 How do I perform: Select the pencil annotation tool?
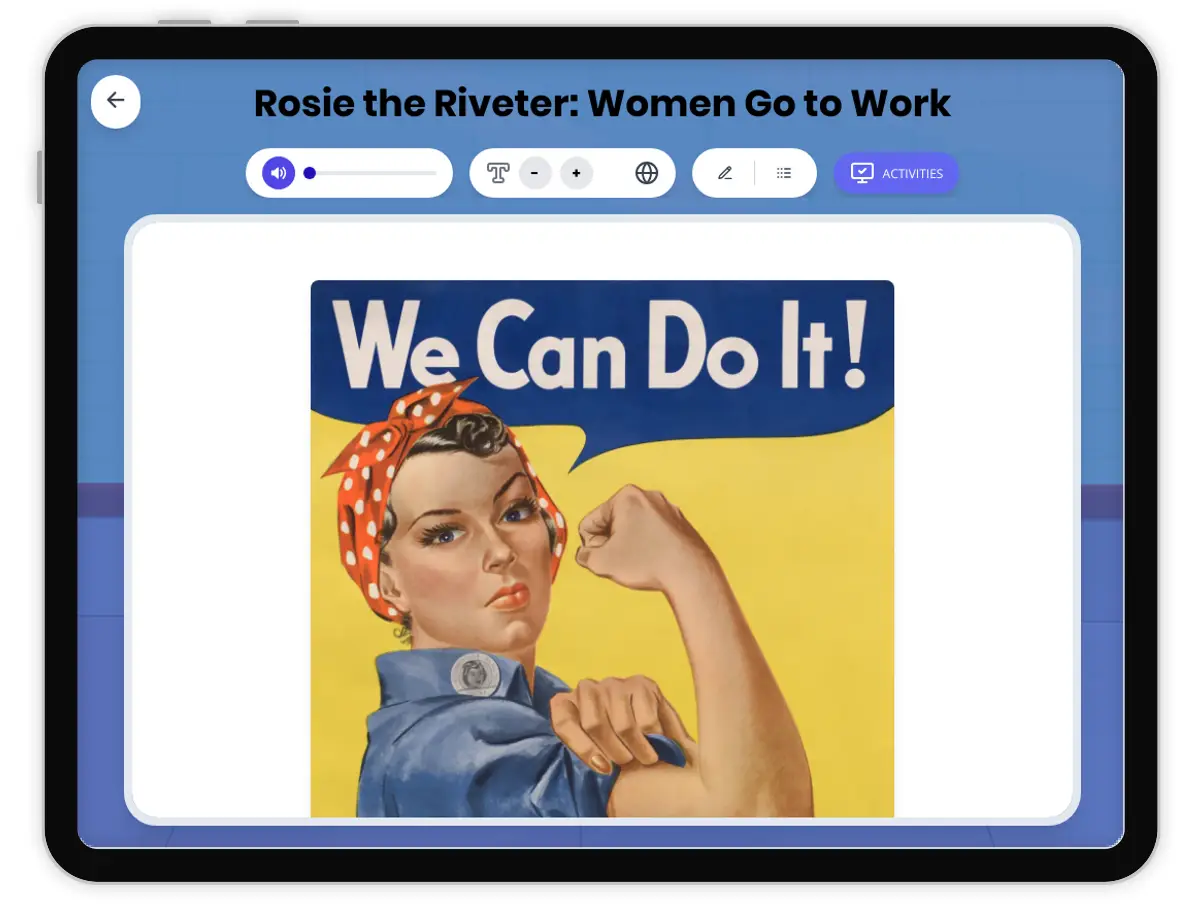point(725,173)
